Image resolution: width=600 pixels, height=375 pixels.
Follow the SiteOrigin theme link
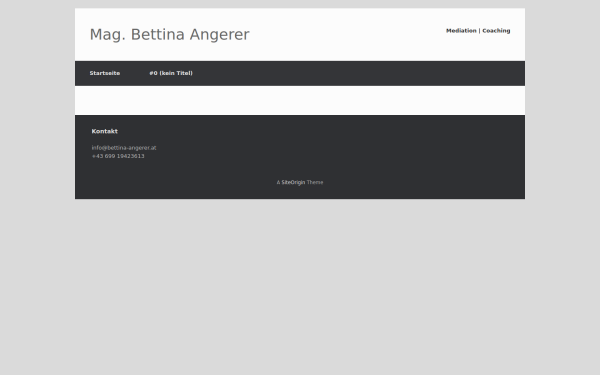coord(293,183)
